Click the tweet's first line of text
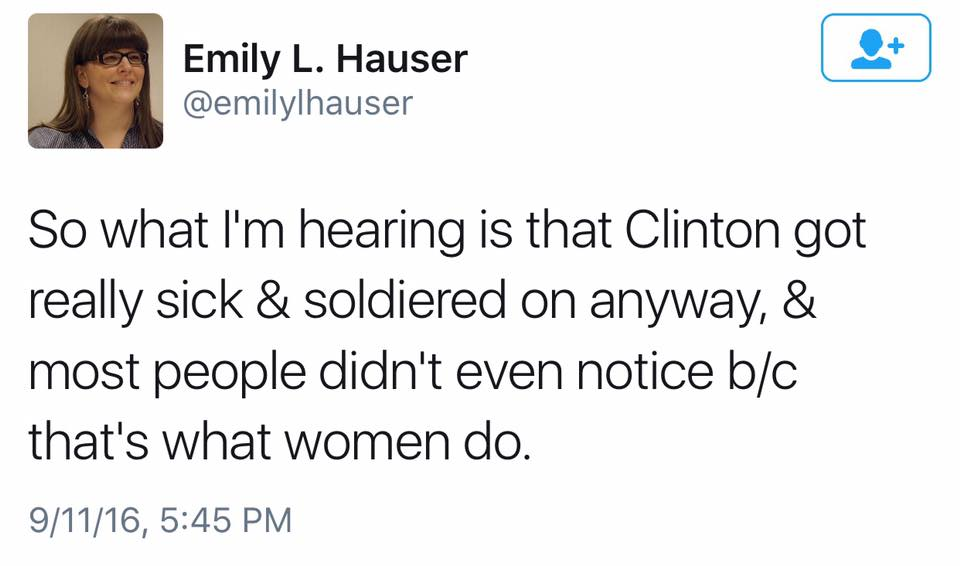This screenshot has width=960, height=566. click(446, 231)
